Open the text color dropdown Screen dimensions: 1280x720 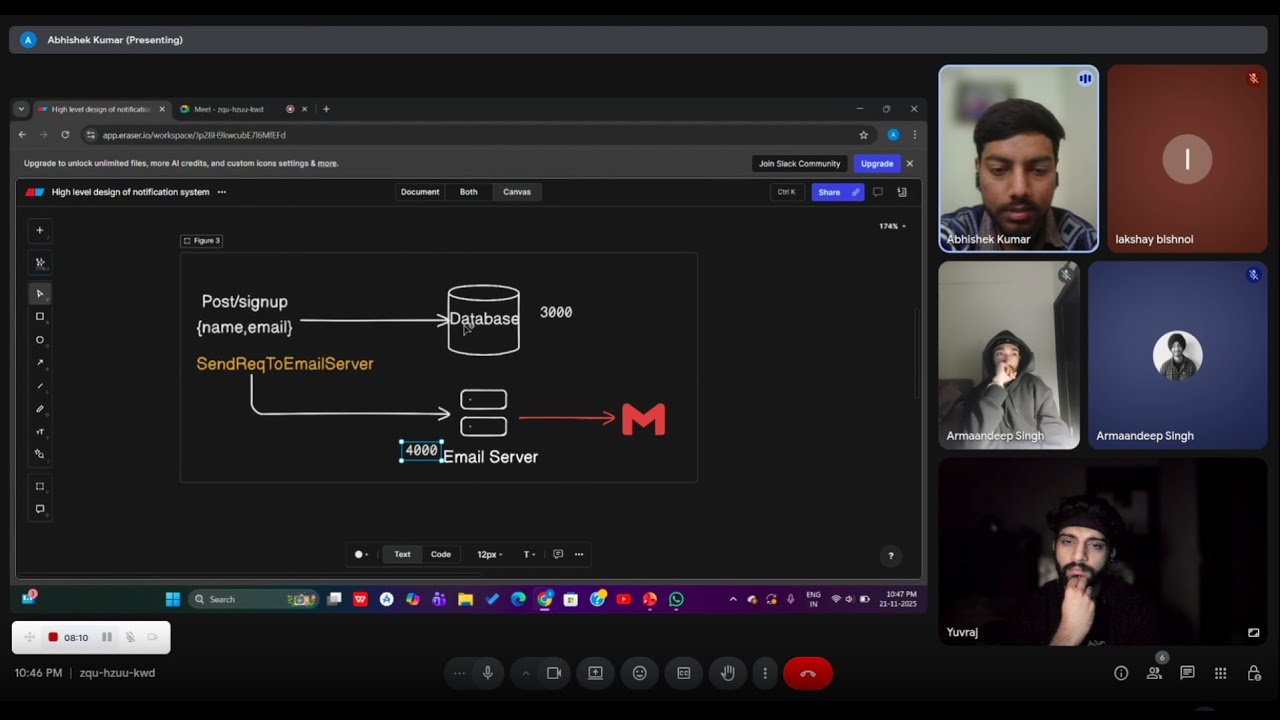(361, 554)
